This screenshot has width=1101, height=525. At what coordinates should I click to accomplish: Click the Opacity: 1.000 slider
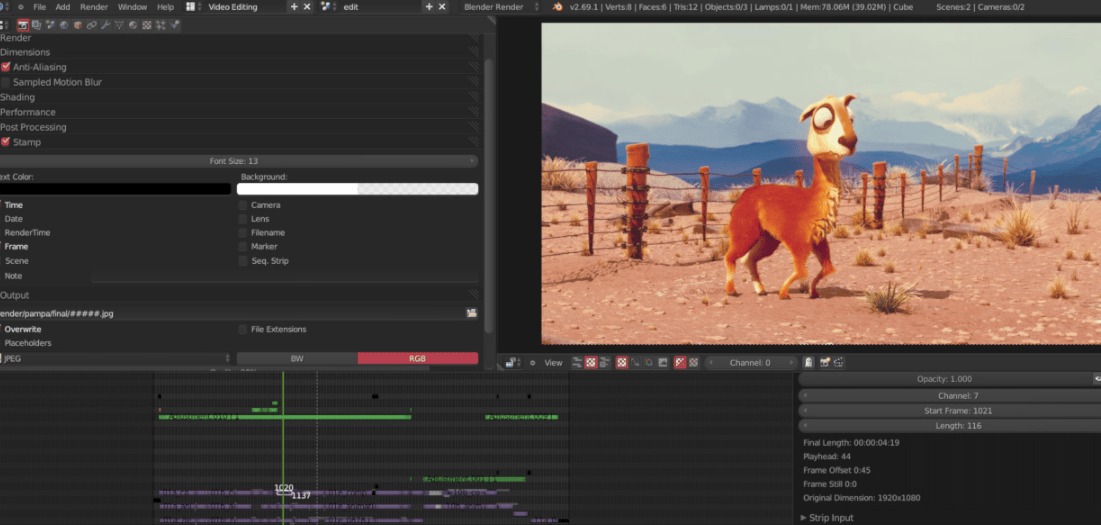coord(944,379)
